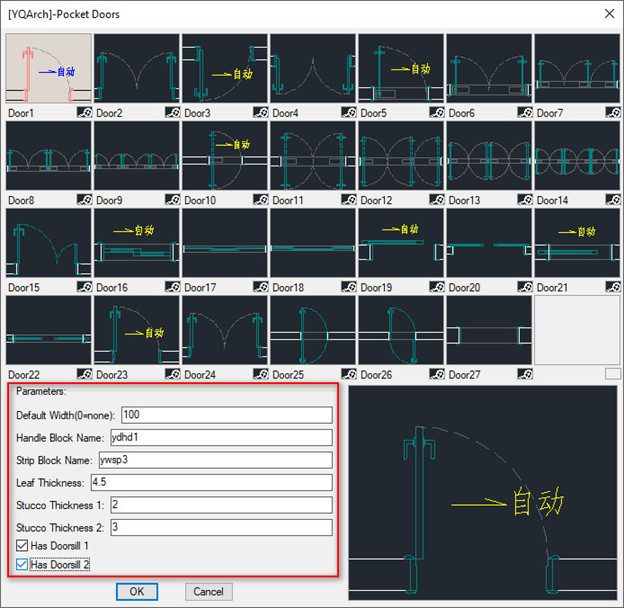
Task: Pick the Door25 door style thumbnail
Action: point(313,330)
